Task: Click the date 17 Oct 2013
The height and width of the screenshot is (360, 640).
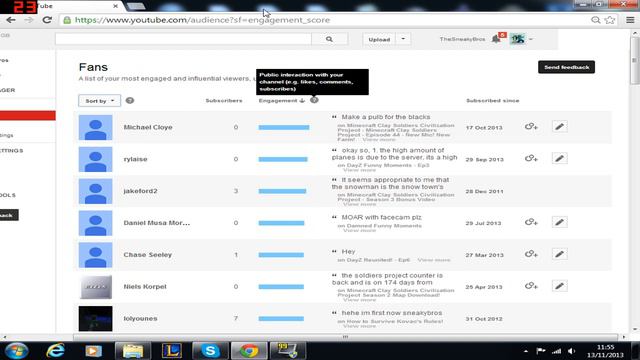Action: coord(484,128)
